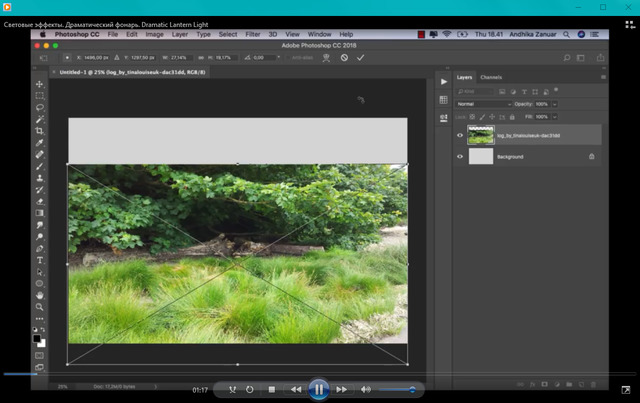Select the log_by_tinalouiseuk layer thumbnail
Screen dimensions: 640x403
(x=481, y=135)
